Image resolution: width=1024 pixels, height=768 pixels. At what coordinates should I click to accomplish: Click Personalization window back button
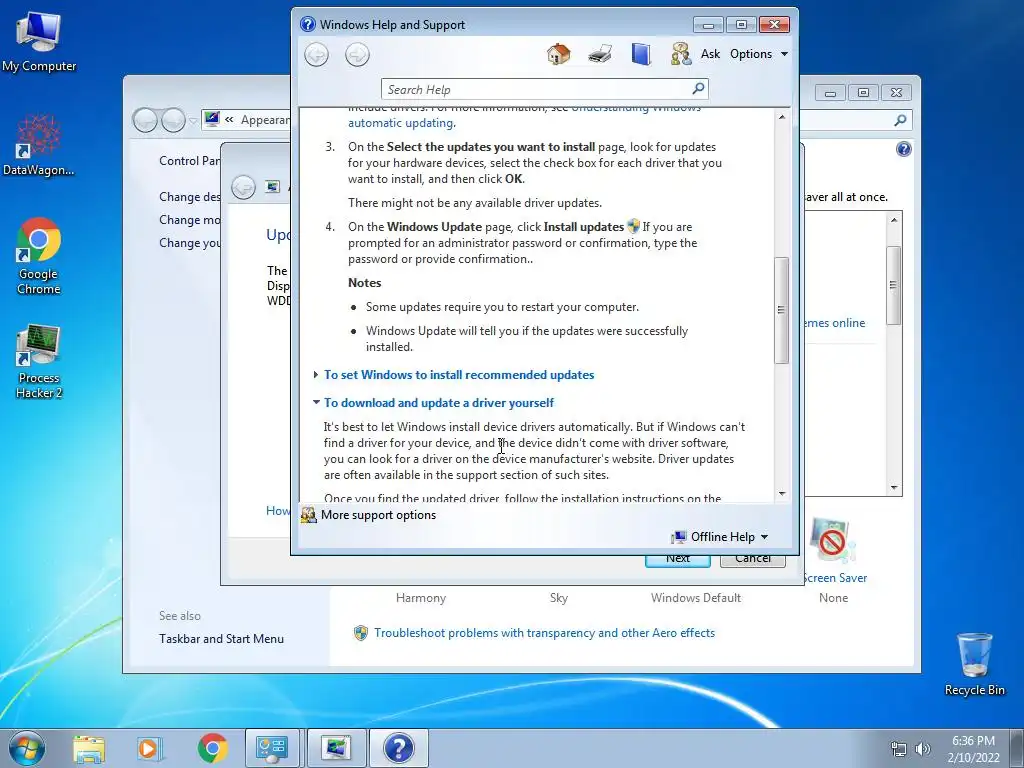[x=145, y=120]
